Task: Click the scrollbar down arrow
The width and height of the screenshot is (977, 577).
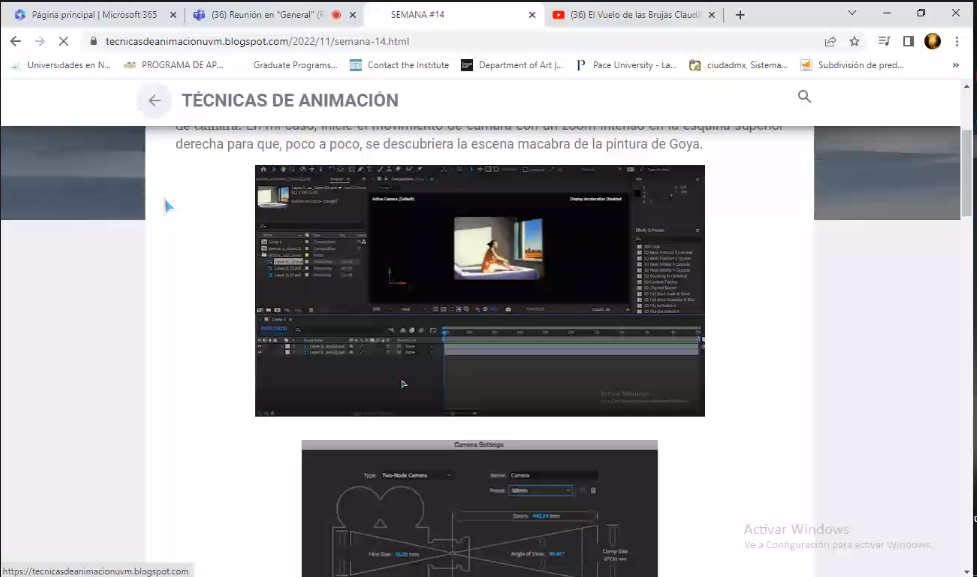Action: pyautogui.click(x=966, y=571)
